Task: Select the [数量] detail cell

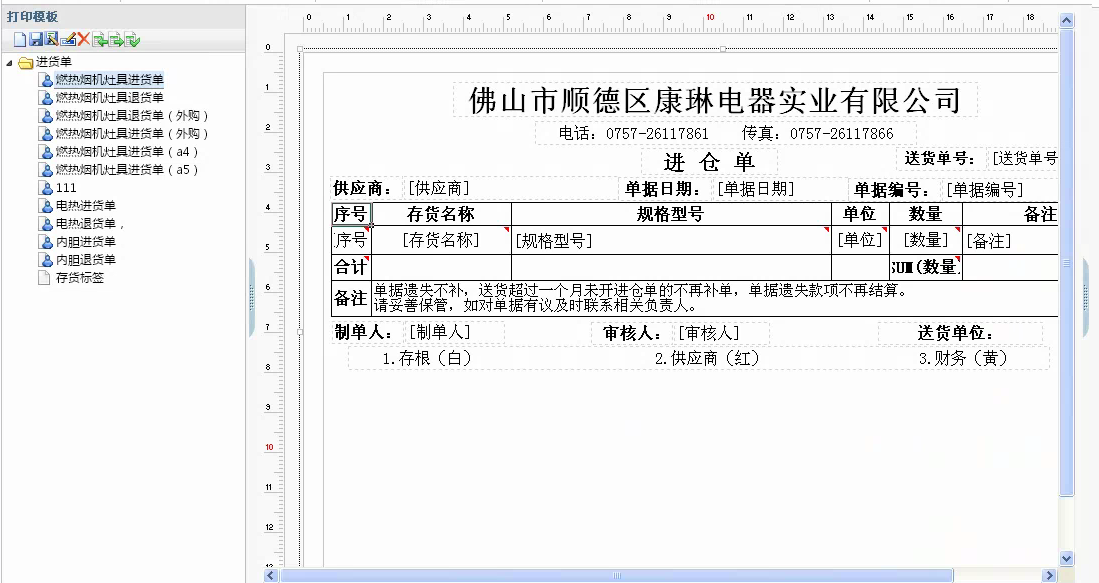Action: pyautogui.click(x=925, y=240)
